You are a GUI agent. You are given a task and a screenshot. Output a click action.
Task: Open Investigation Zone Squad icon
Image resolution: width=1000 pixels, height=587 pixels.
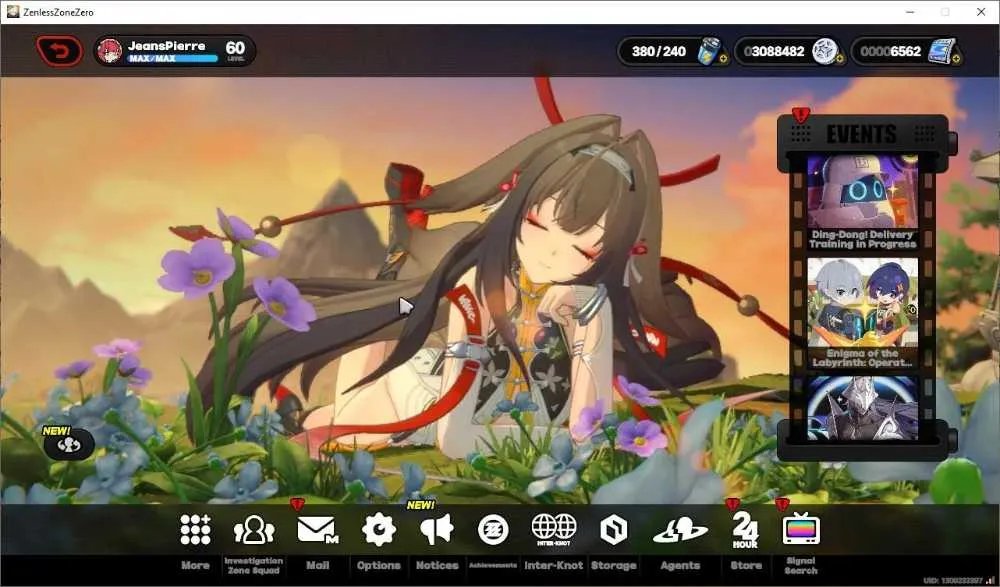pos(254,530)
